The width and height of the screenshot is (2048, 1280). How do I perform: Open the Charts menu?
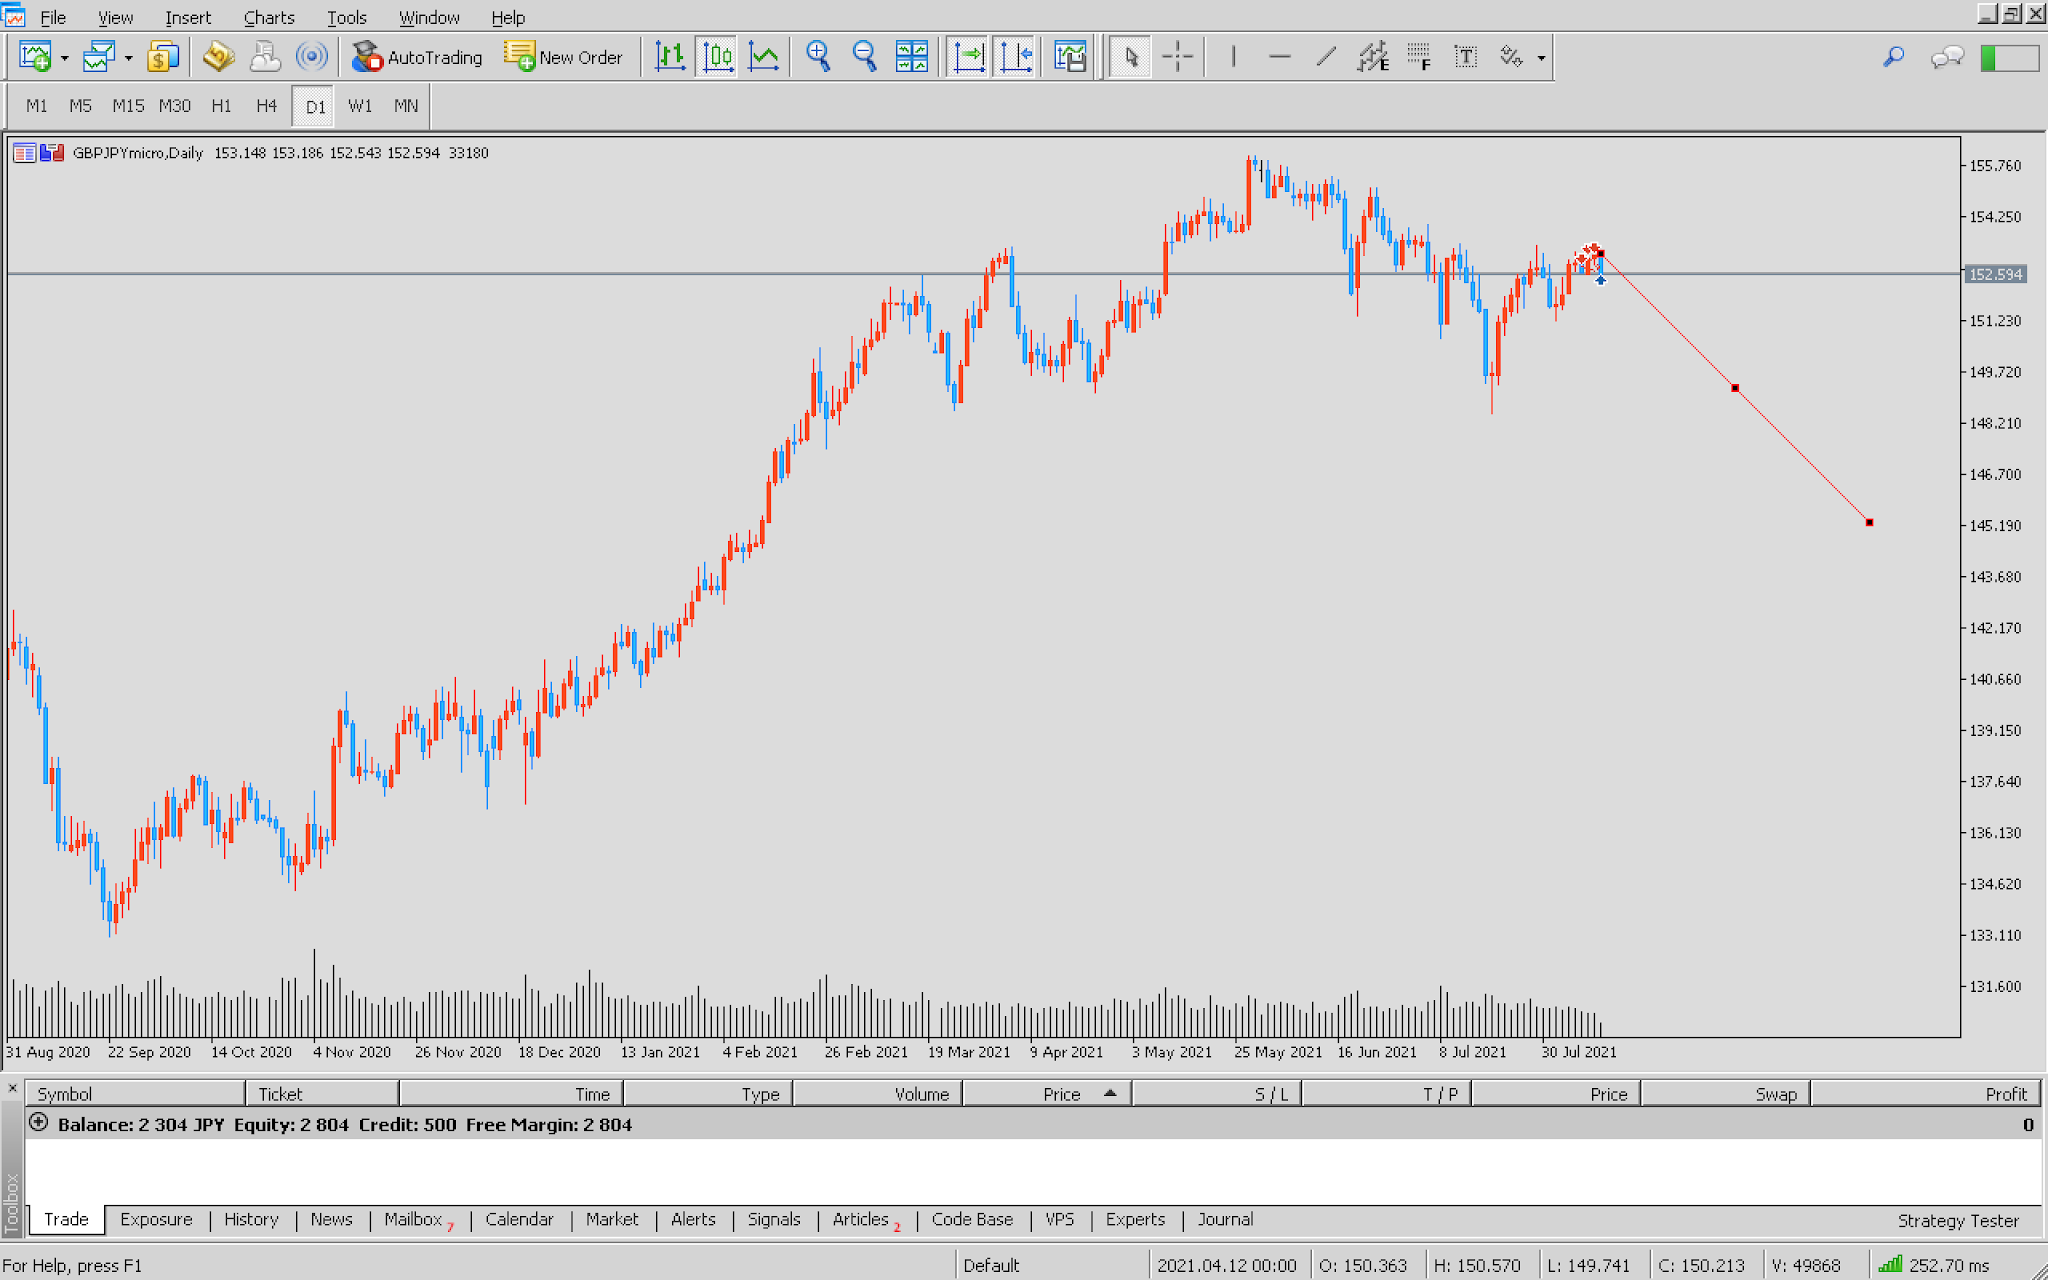268,17
